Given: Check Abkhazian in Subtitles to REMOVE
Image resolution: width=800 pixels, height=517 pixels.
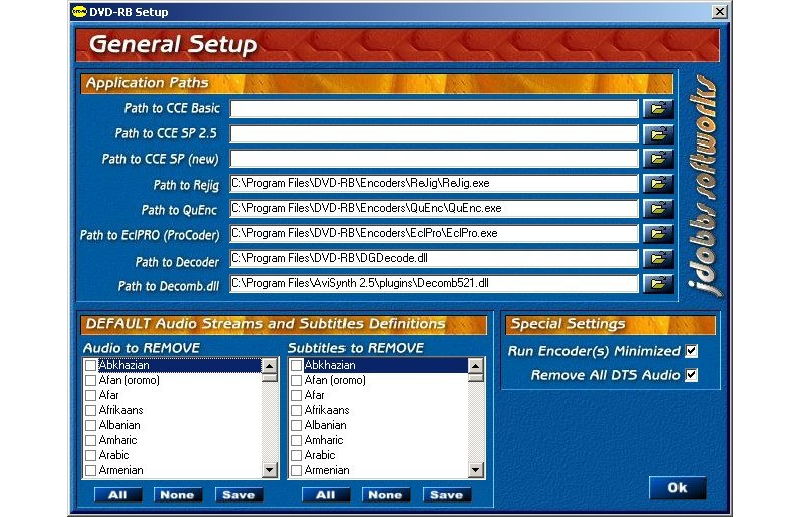Looking at the screenshot, I should coord(296,365).
